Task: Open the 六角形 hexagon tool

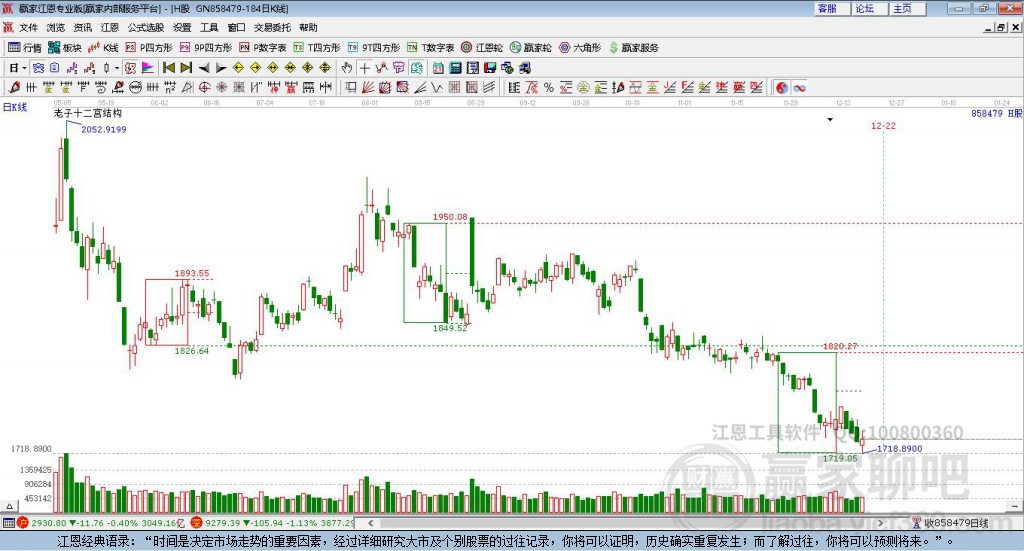Action: (x=580, y=48)
